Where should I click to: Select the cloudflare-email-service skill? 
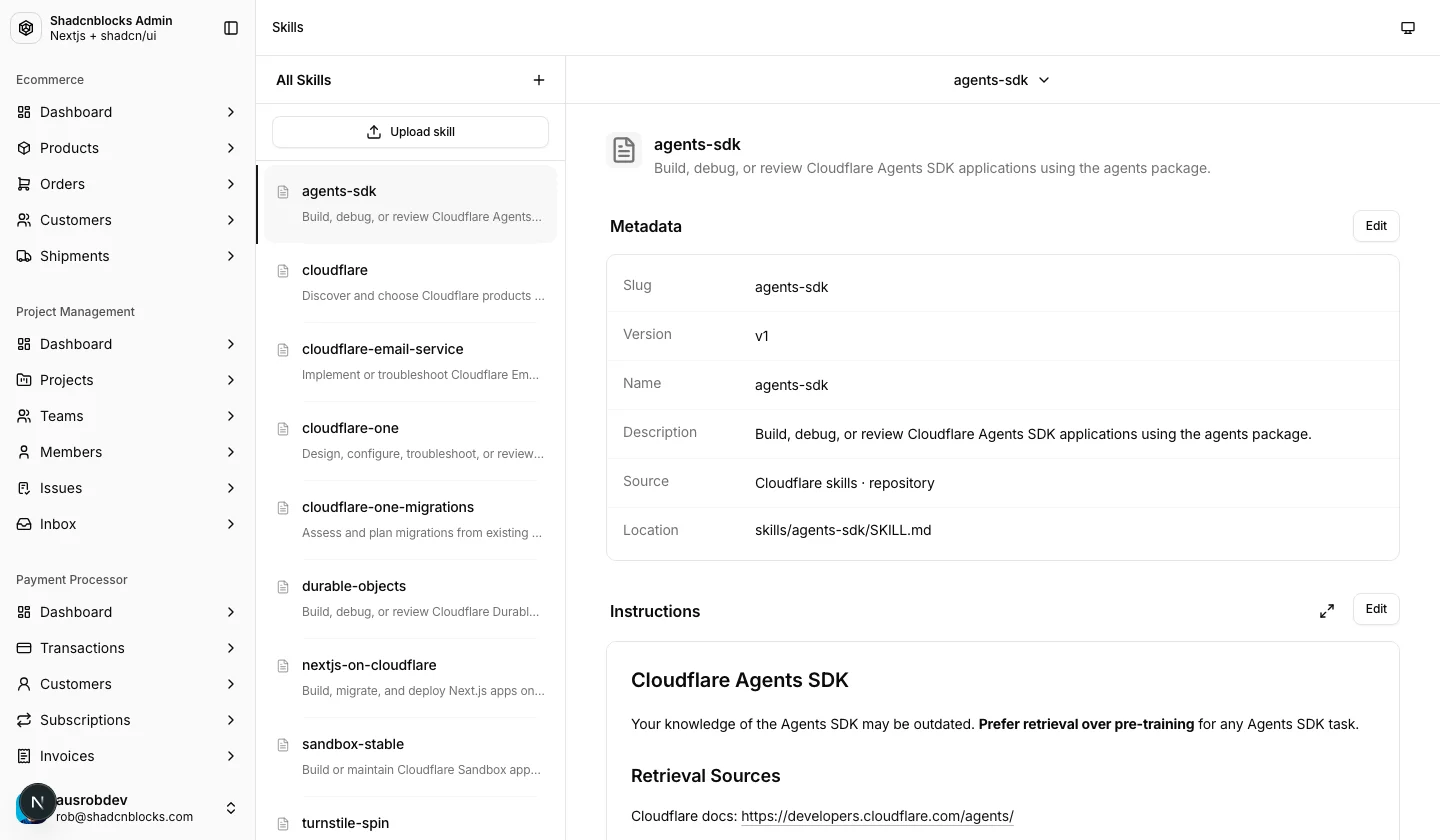410,362
